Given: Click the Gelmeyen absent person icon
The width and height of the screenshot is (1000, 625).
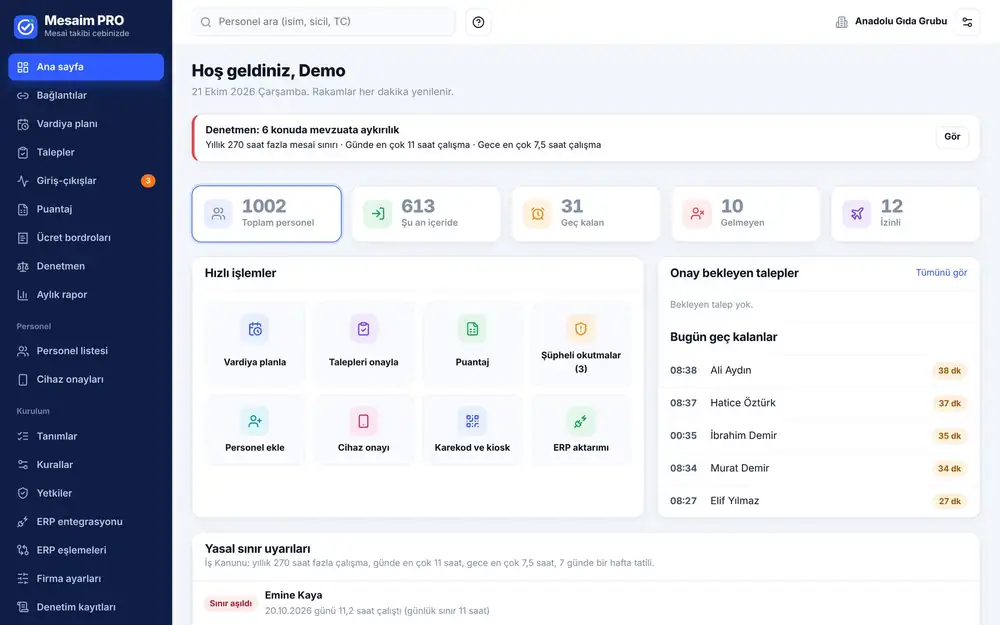Looking at the screenshot, I should coord(697,214).
